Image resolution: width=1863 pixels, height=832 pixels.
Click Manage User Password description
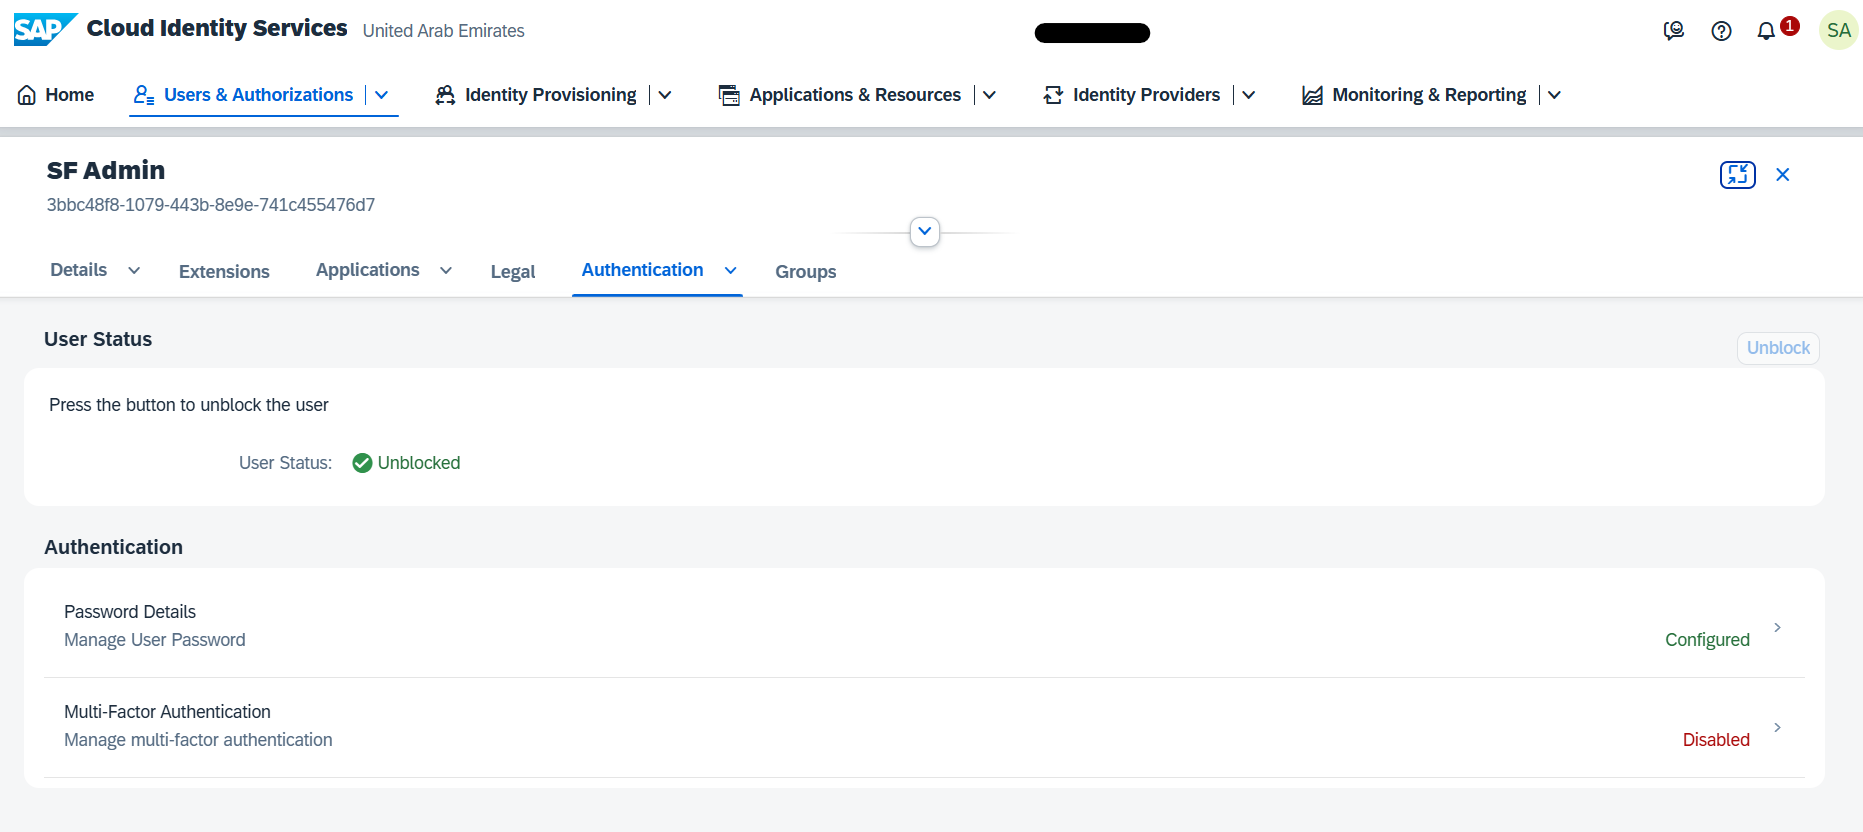[x=155, y=640]
